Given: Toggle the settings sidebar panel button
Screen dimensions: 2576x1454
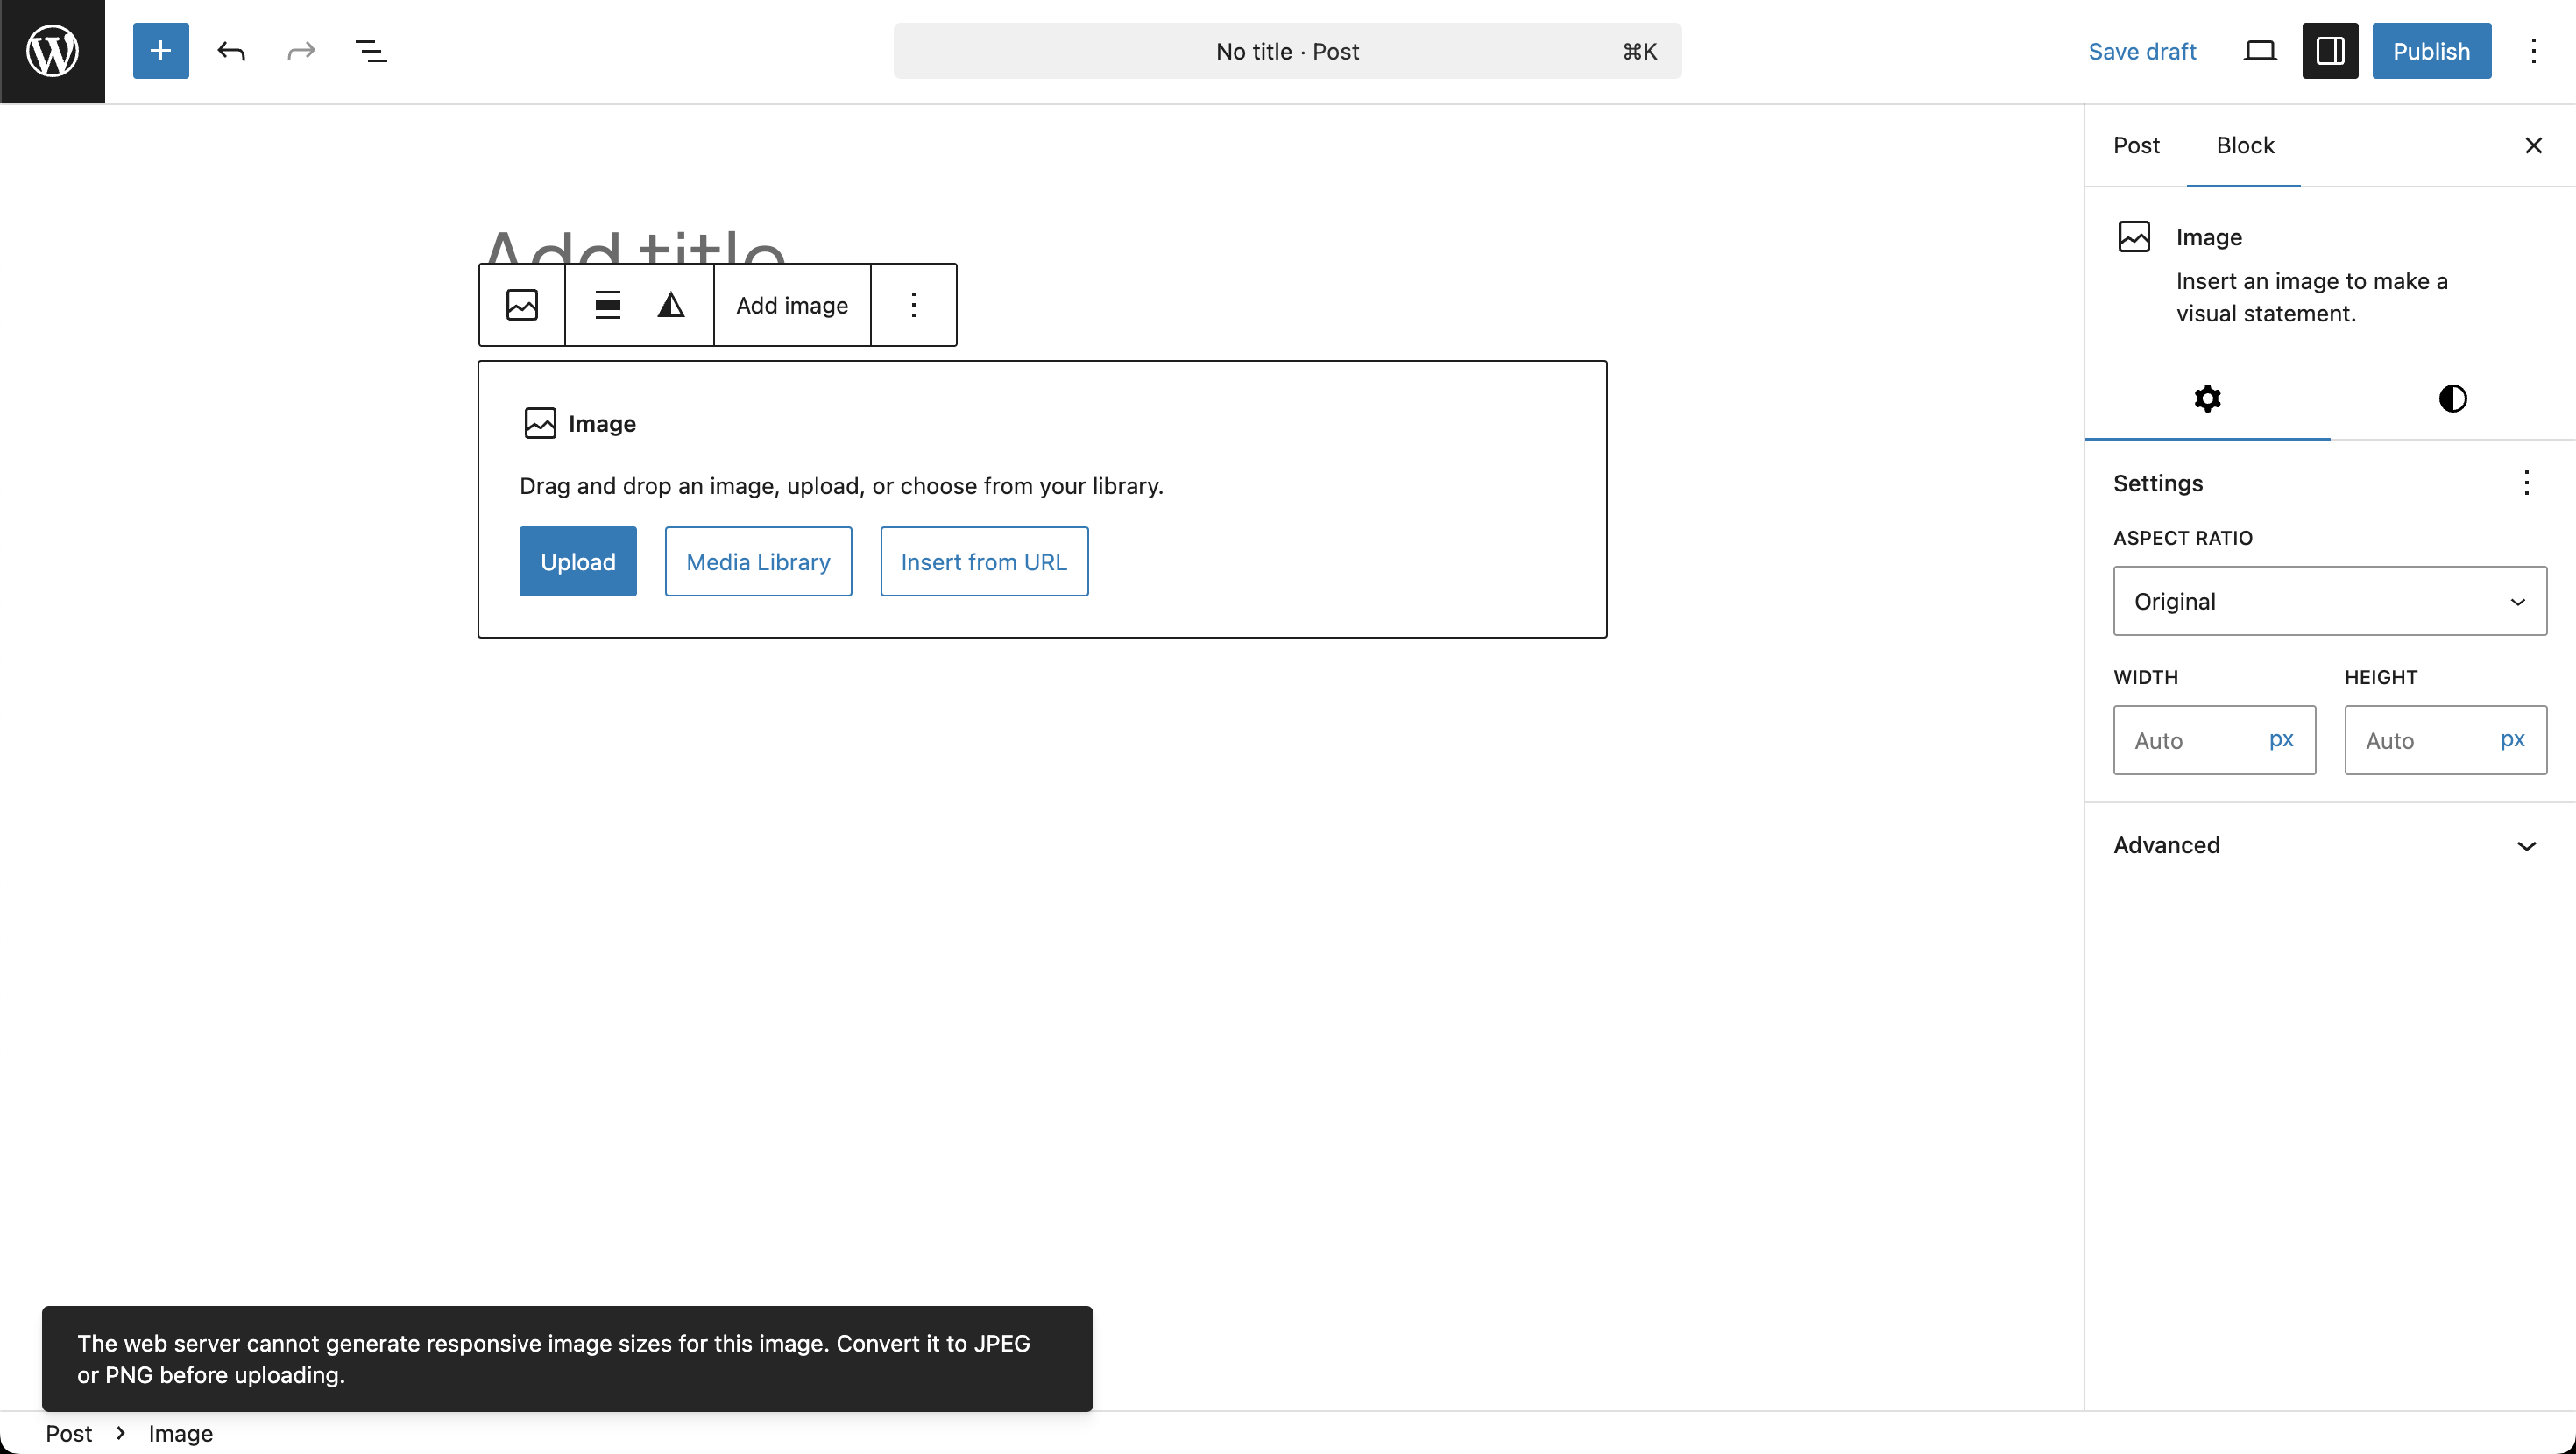Looking at the screenshot, I should pyautogui.click(x=2330, y=51).
